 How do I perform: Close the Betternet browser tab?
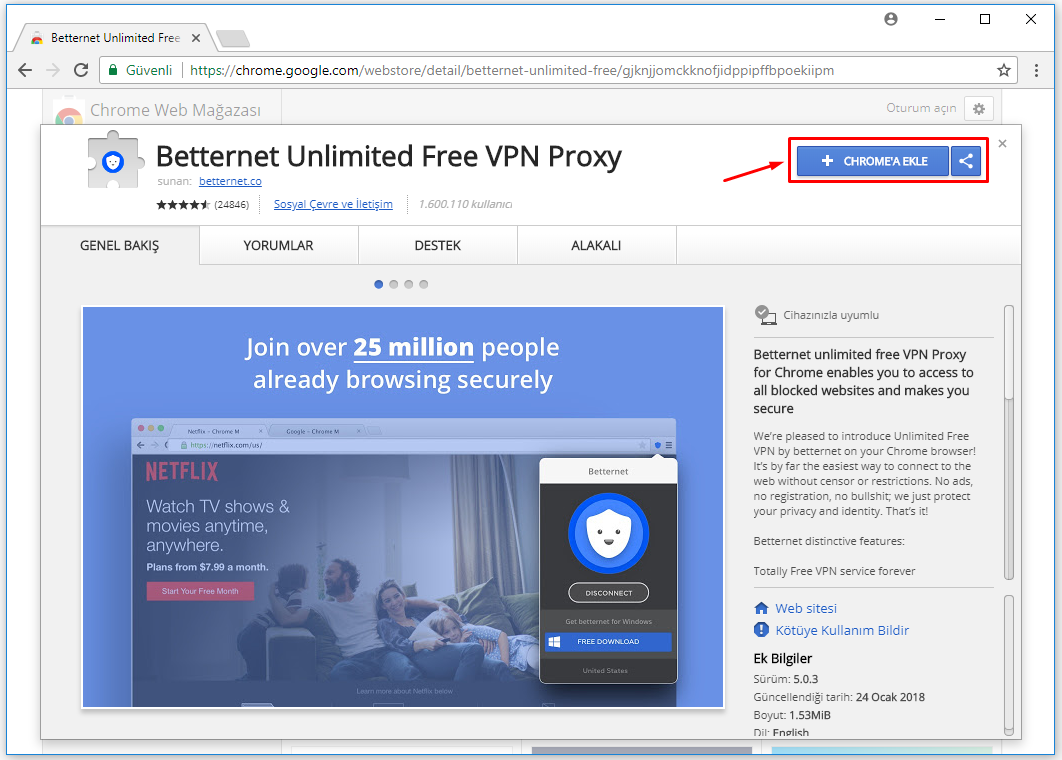196,38
